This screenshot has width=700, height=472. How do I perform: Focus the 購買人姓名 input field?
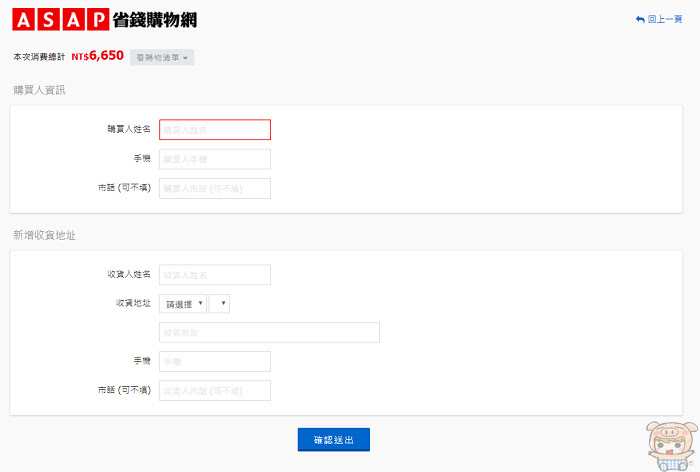[215, 129]
